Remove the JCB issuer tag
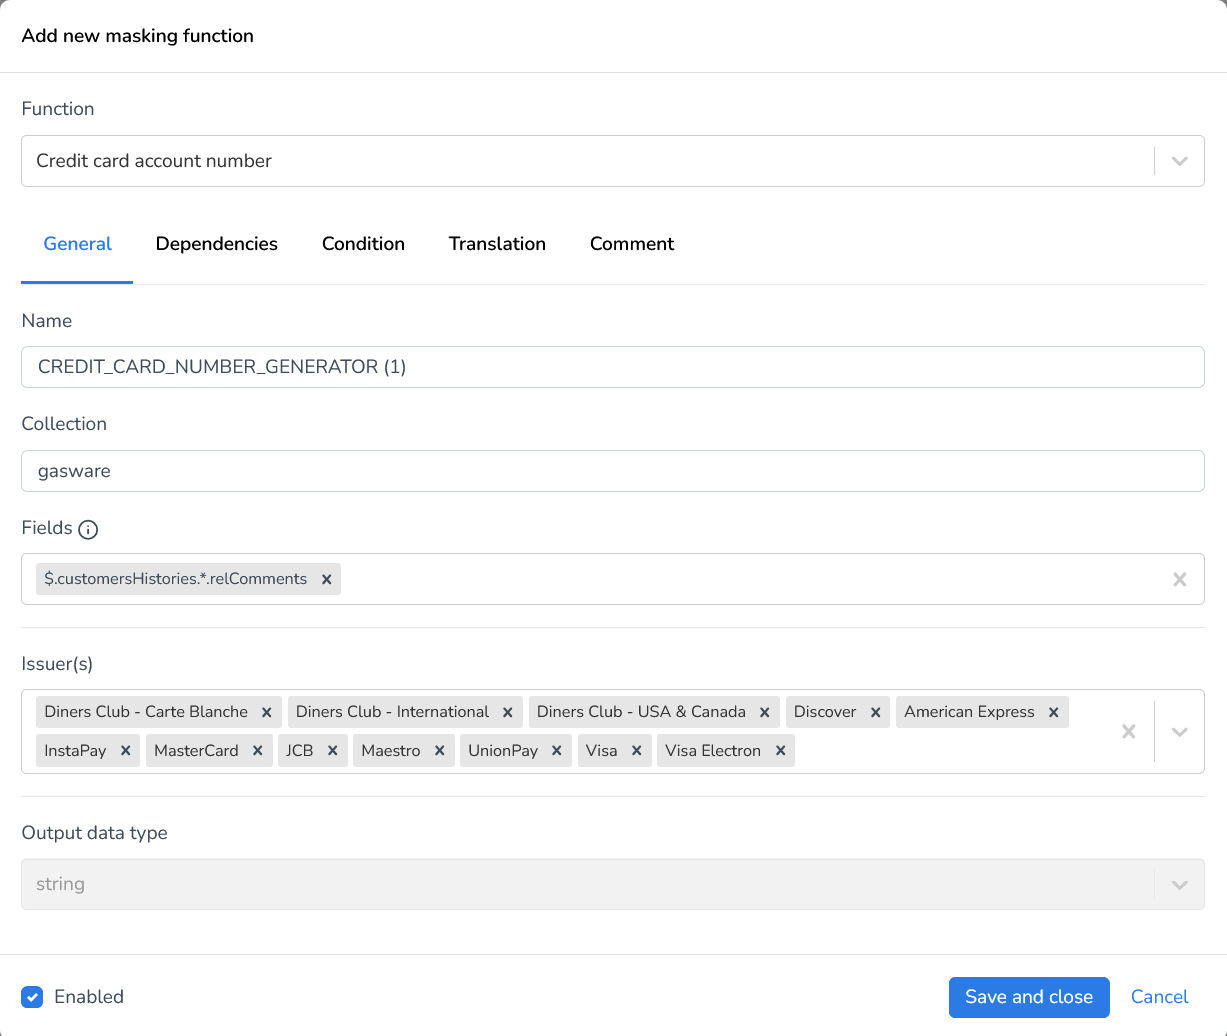 click(x=332, y=750)
